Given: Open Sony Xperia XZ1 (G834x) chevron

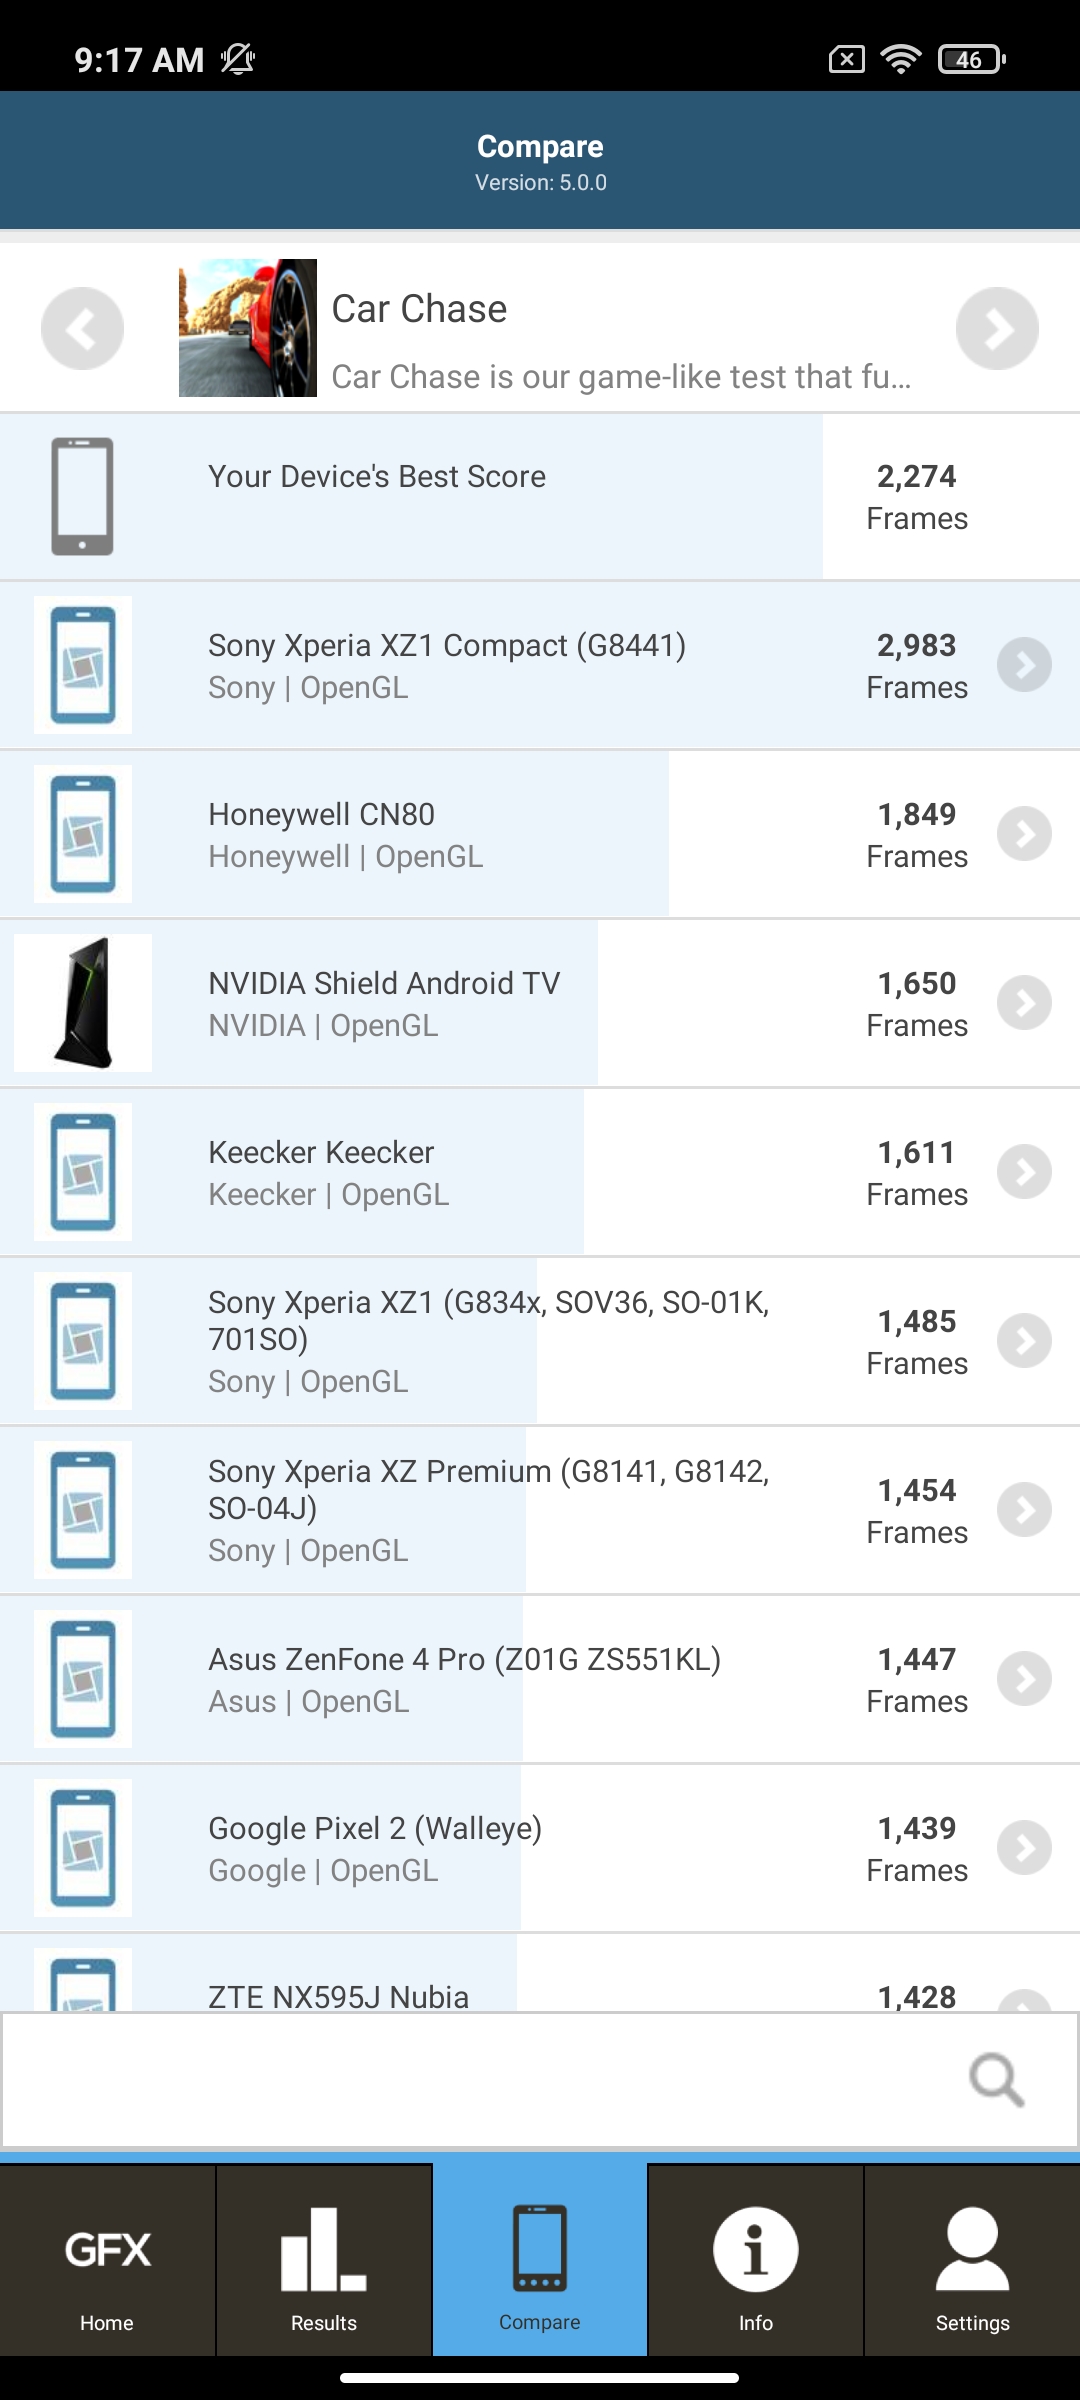Looking at the screenshot, I should [1024, 1341].
